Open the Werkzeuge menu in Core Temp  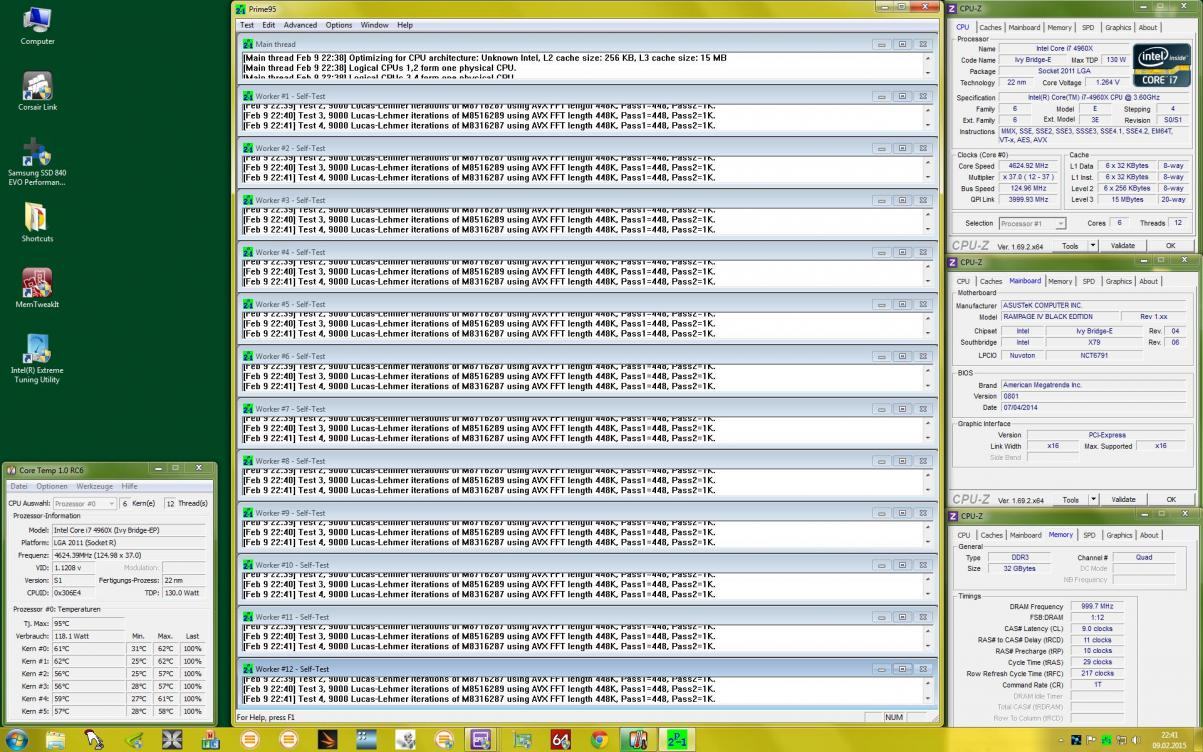pos(95,486)
